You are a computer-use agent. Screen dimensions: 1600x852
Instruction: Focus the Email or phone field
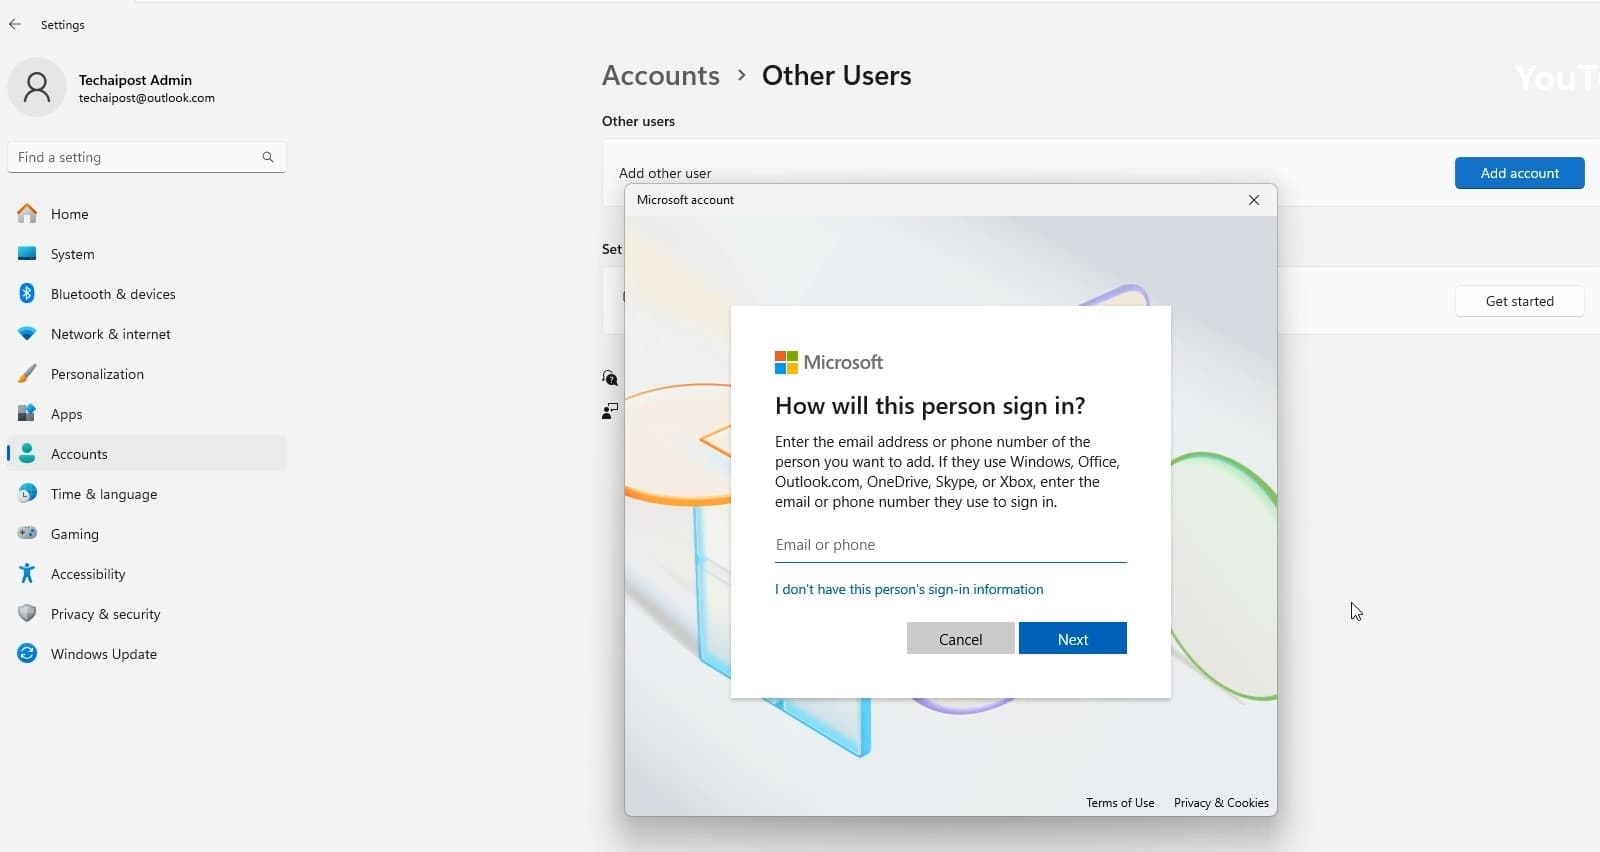tap(951, 545)
